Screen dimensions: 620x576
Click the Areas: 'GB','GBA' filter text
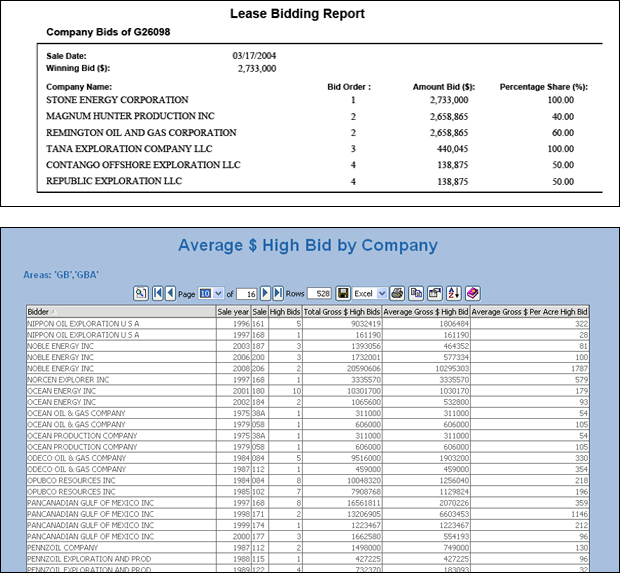61,275
